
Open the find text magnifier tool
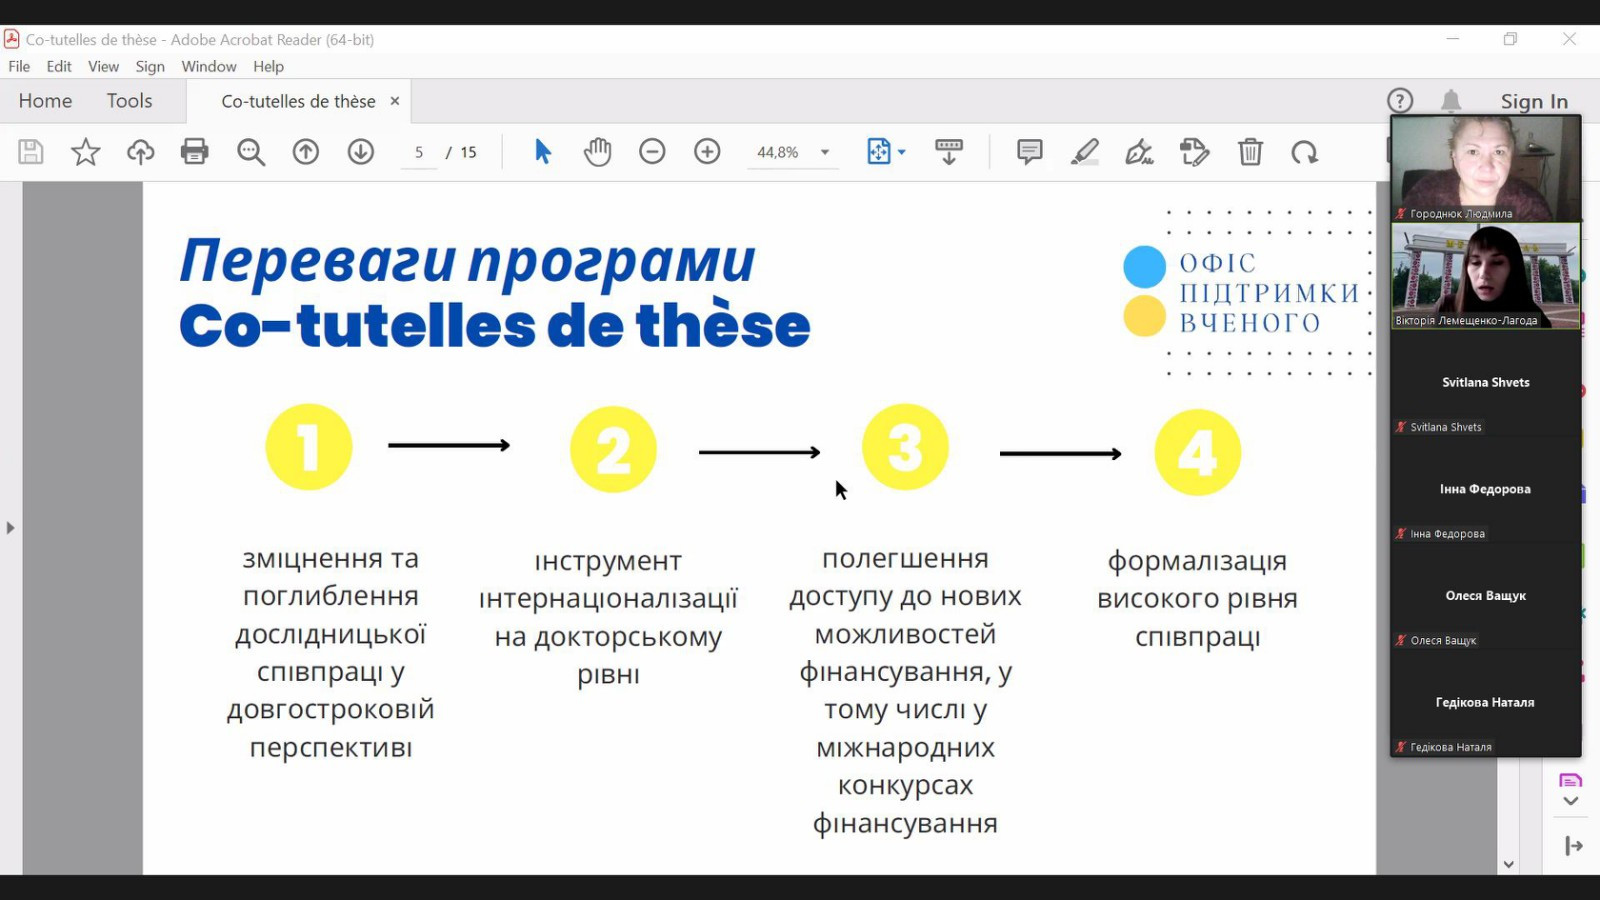tap(251, 152)
